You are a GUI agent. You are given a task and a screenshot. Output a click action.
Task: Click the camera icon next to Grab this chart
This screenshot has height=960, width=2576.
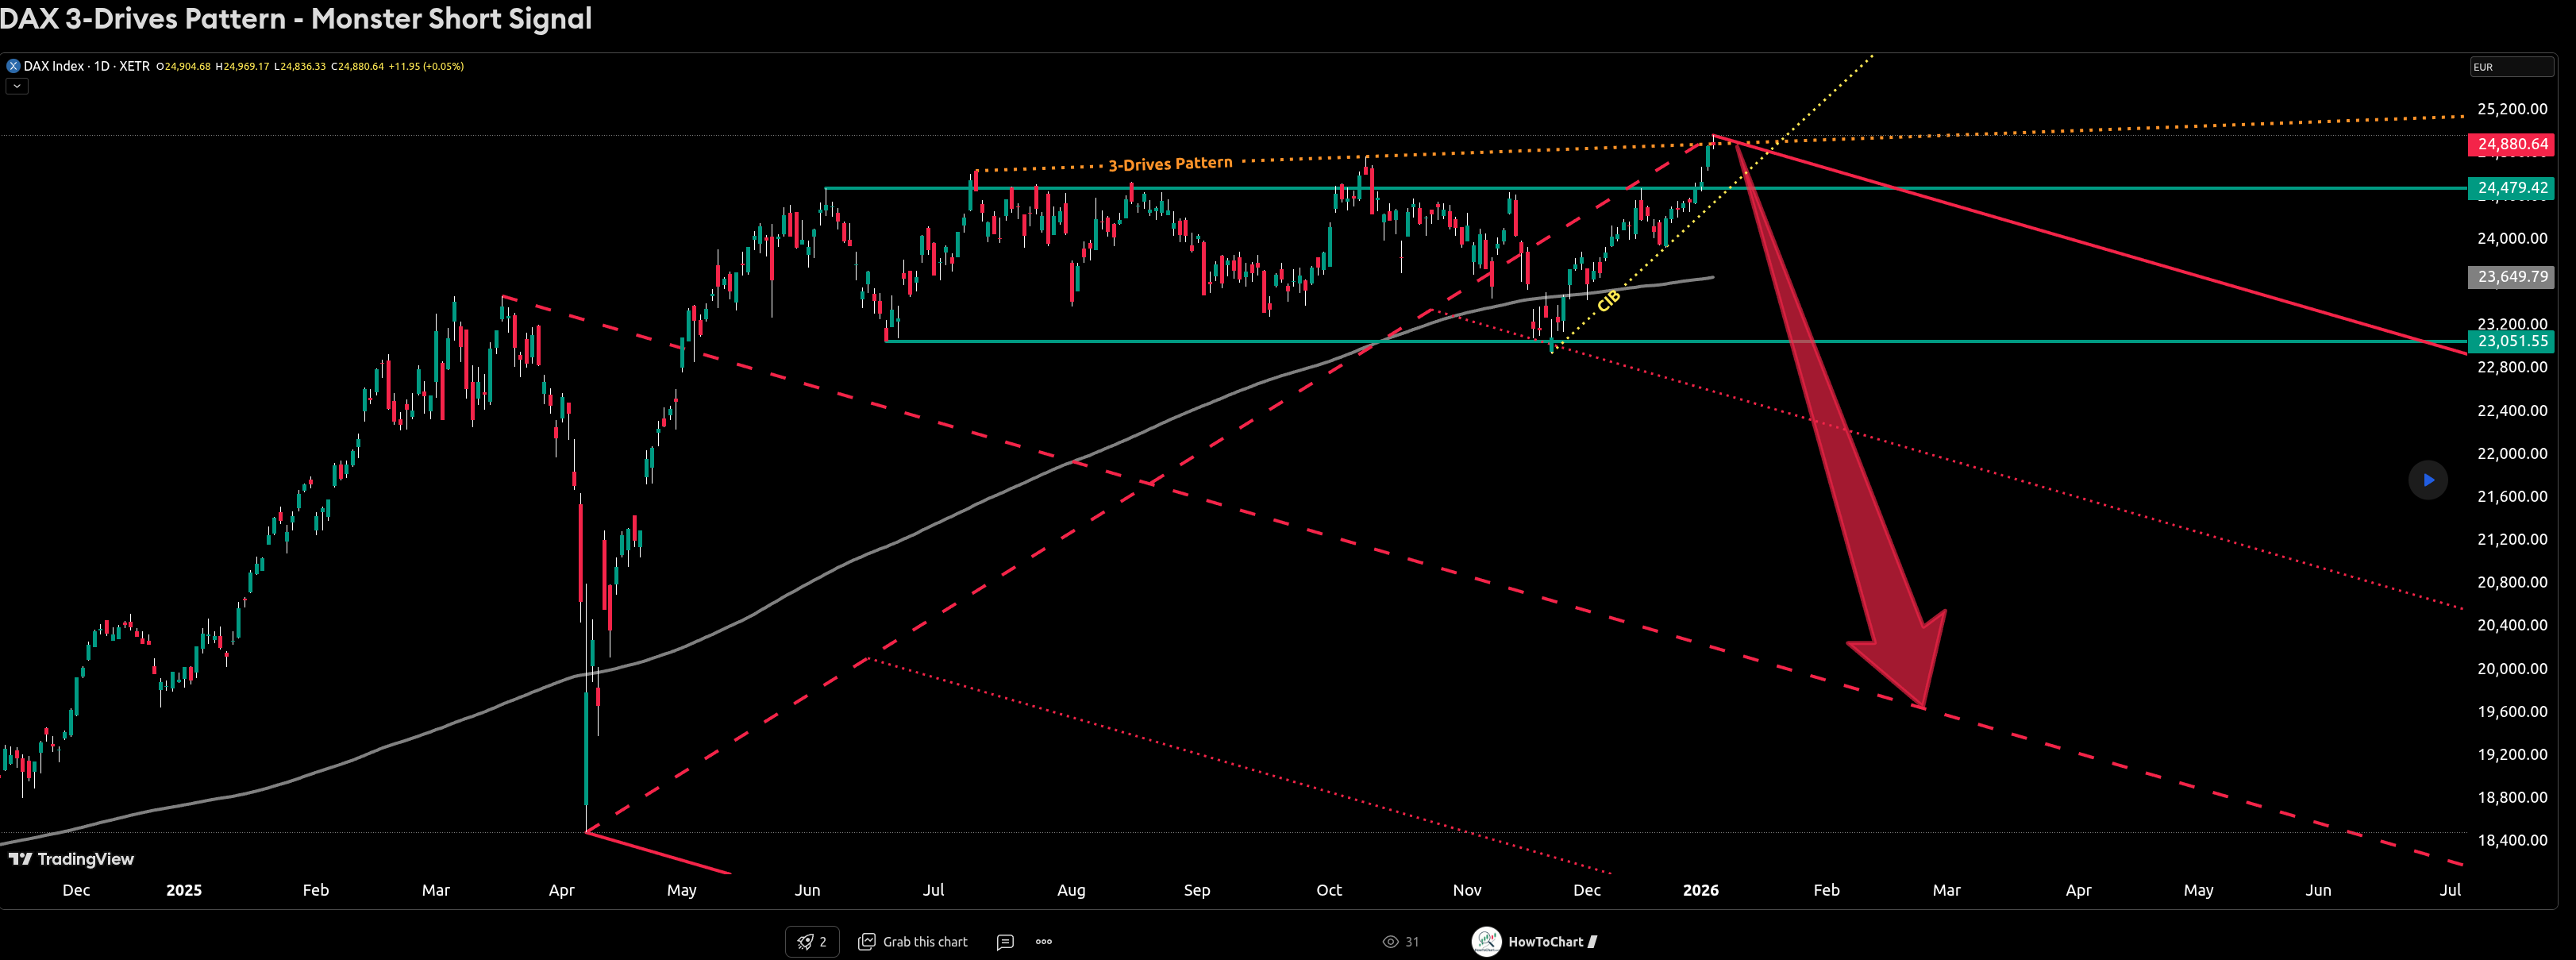(x=868, y=941)
